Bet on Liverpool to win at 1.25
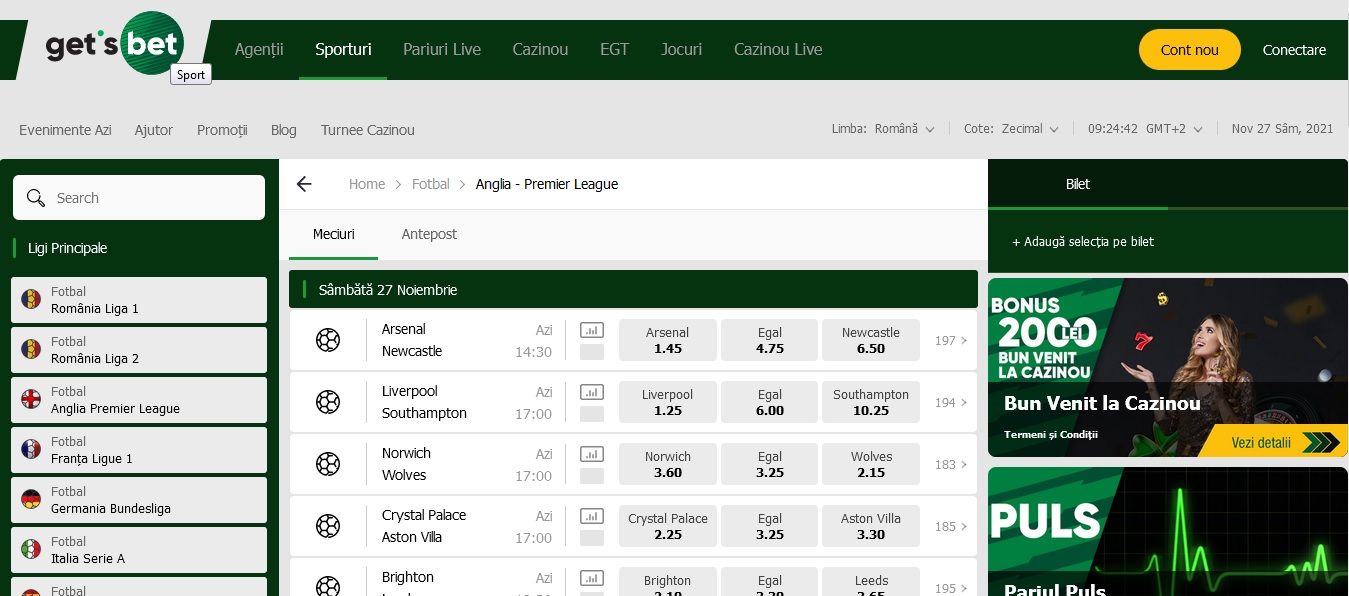 coord(668,402)
